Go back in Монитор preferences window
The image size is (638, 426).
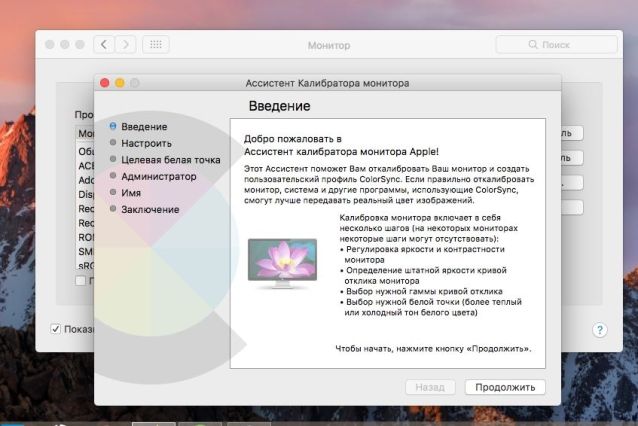click(x=104, y=44)
